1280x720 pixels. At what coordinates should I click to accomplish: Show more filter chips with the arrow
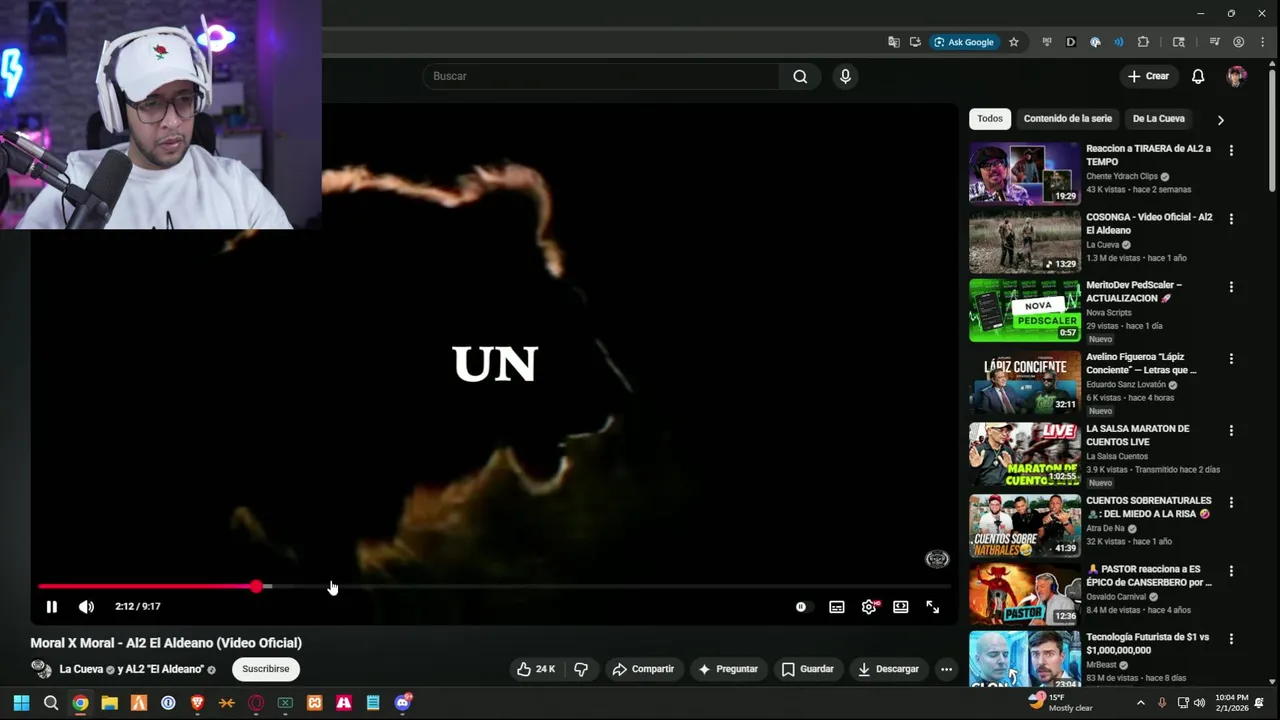click(1220, 120)
